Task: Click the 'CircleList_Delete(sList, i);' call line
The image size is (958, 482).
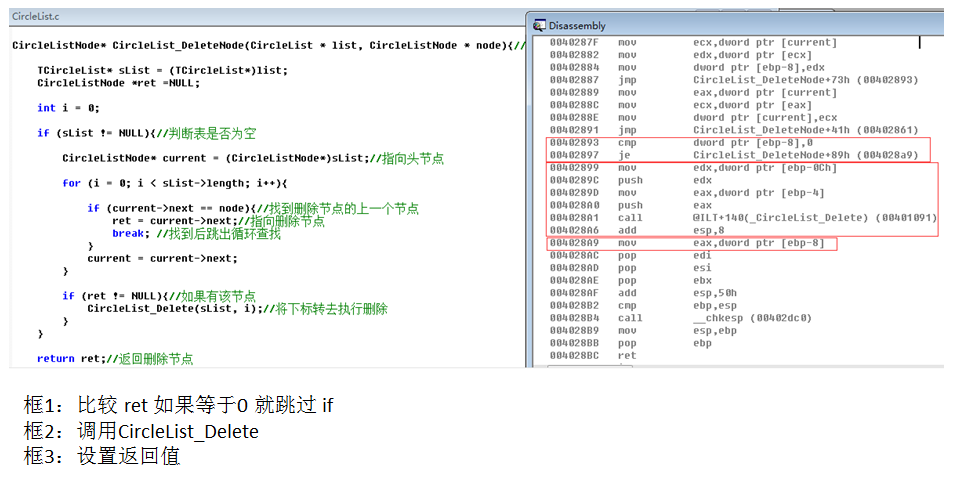Action: [x=237, y=309]
